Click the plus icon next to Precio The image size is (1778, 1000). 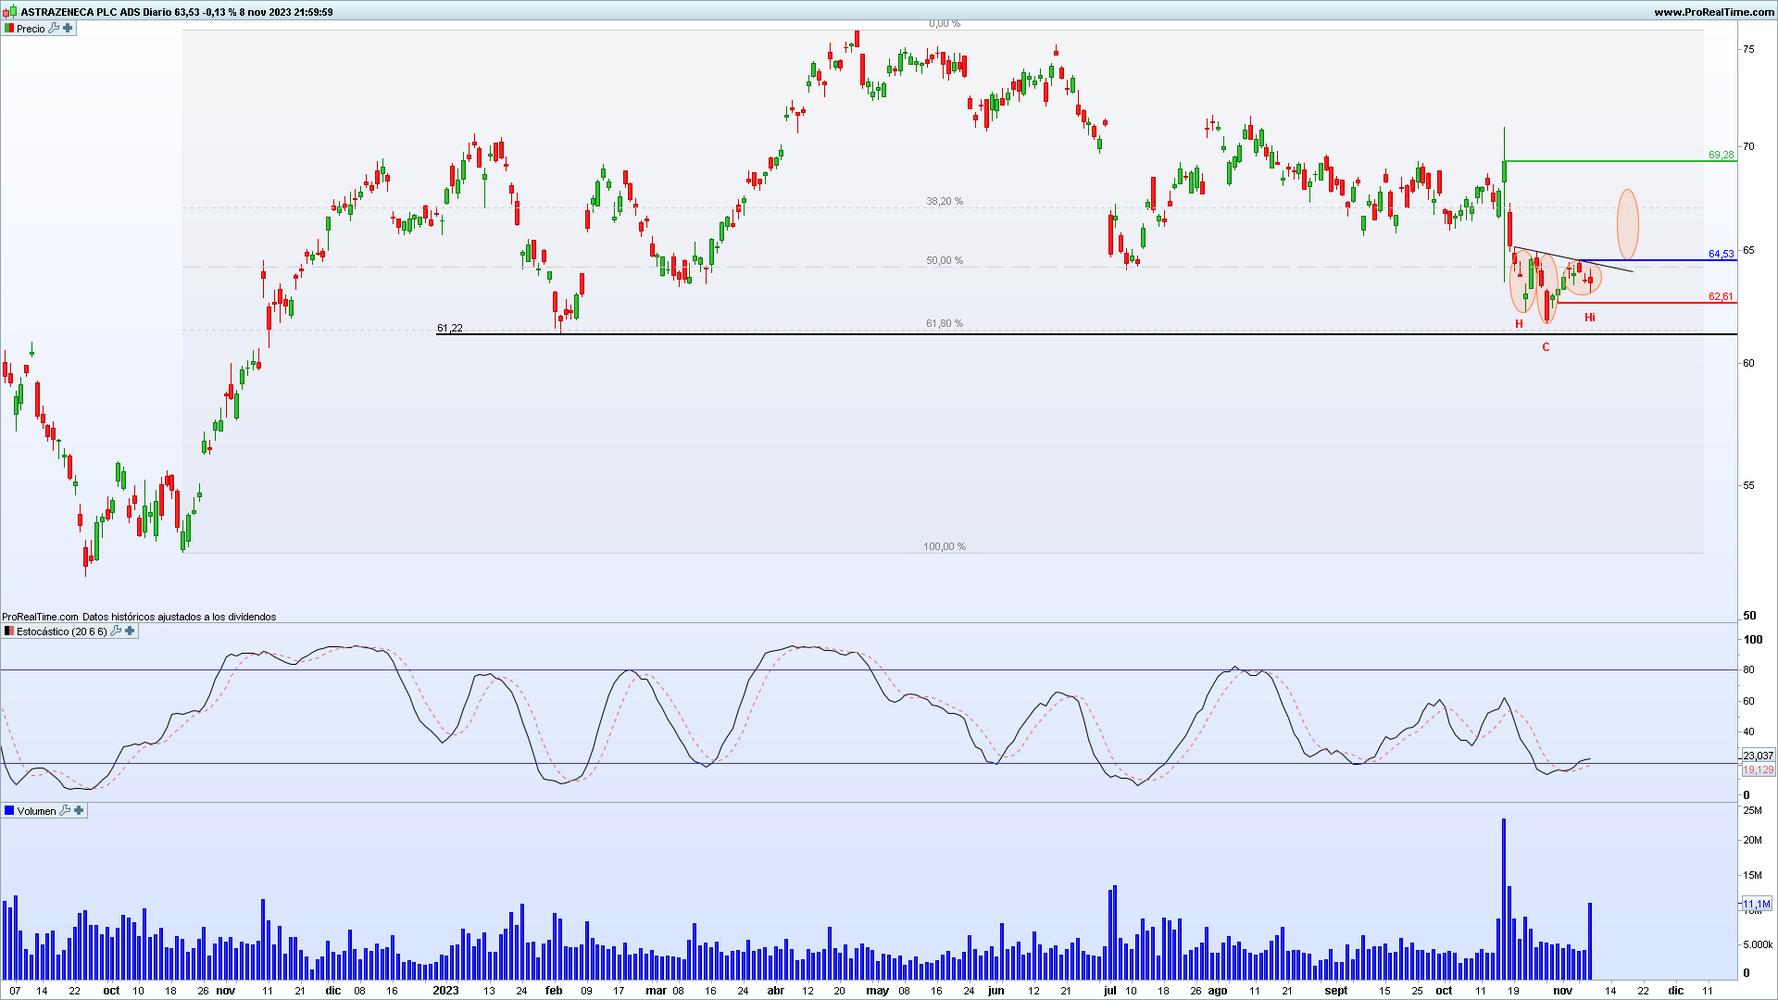68,28
